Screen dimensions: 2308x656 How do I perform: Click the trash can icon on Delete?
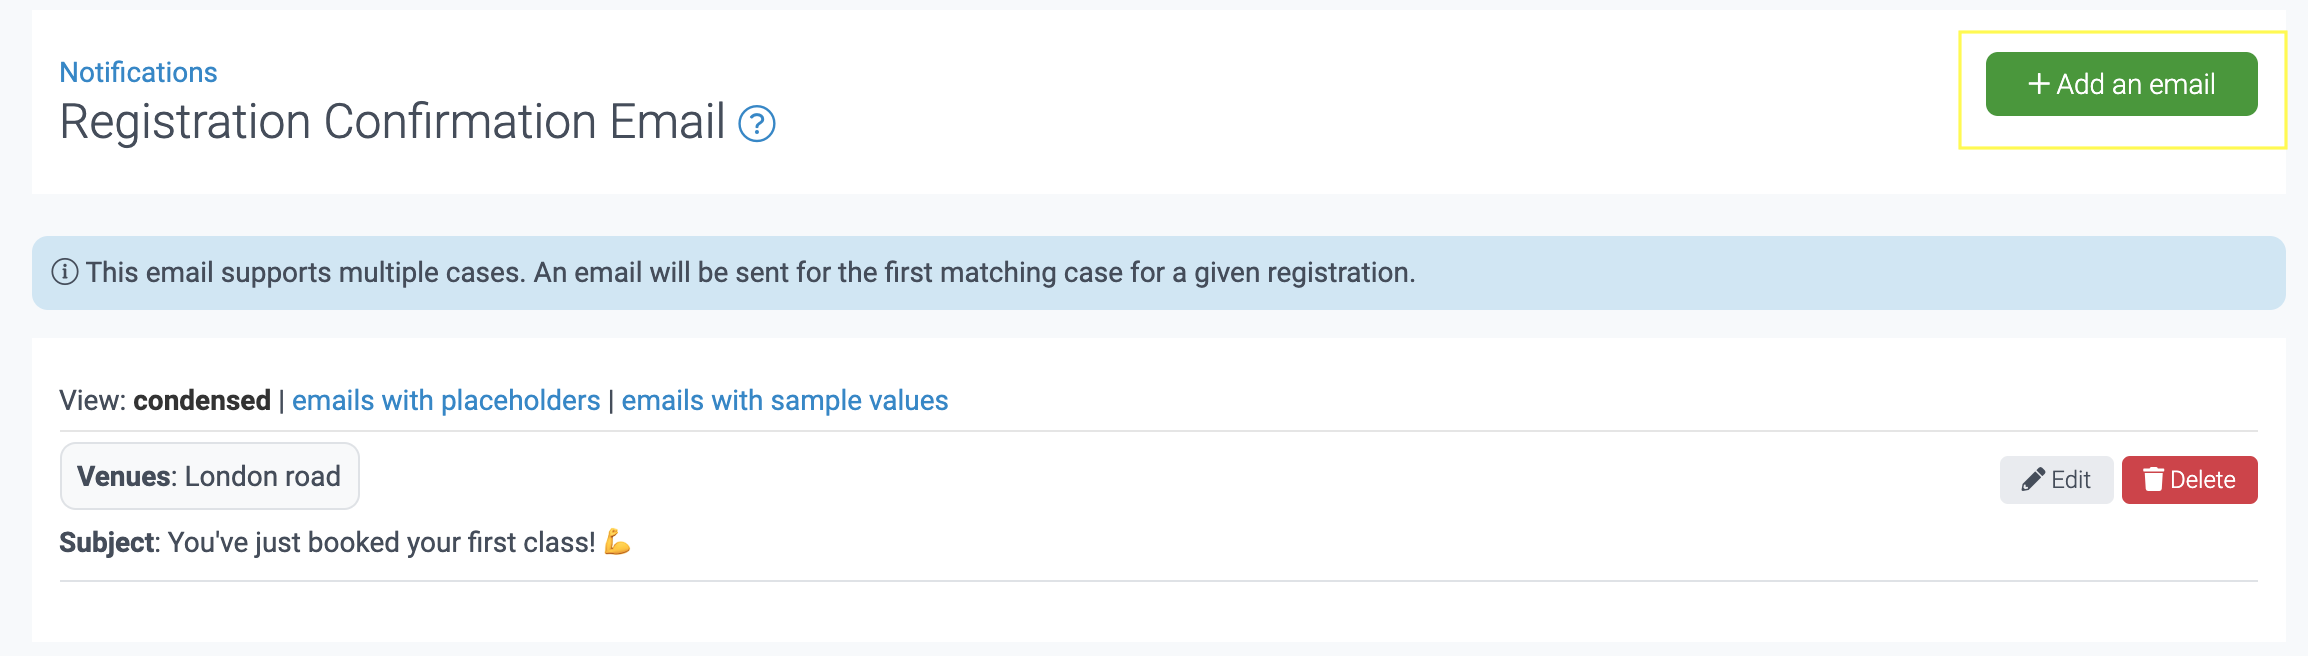point(2153,480)
